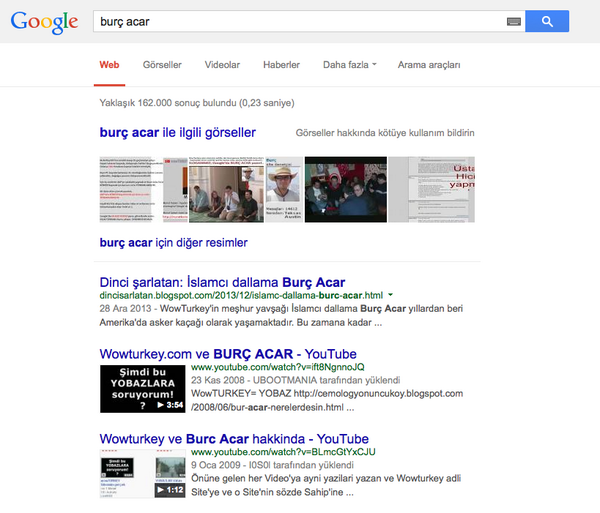
Task: Click the www.youtube.com/watch?v=ift8NgnnoJQ URL
Action: 278,367
